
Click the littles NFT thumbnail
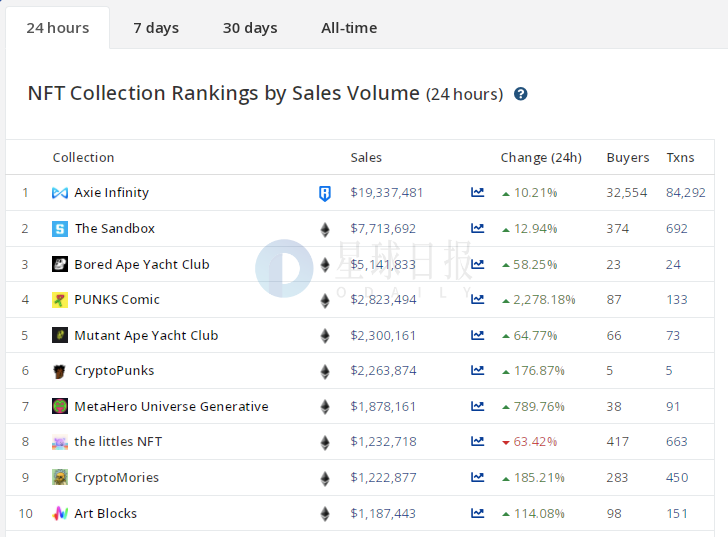pyautogui.click(x=60, y=442)
